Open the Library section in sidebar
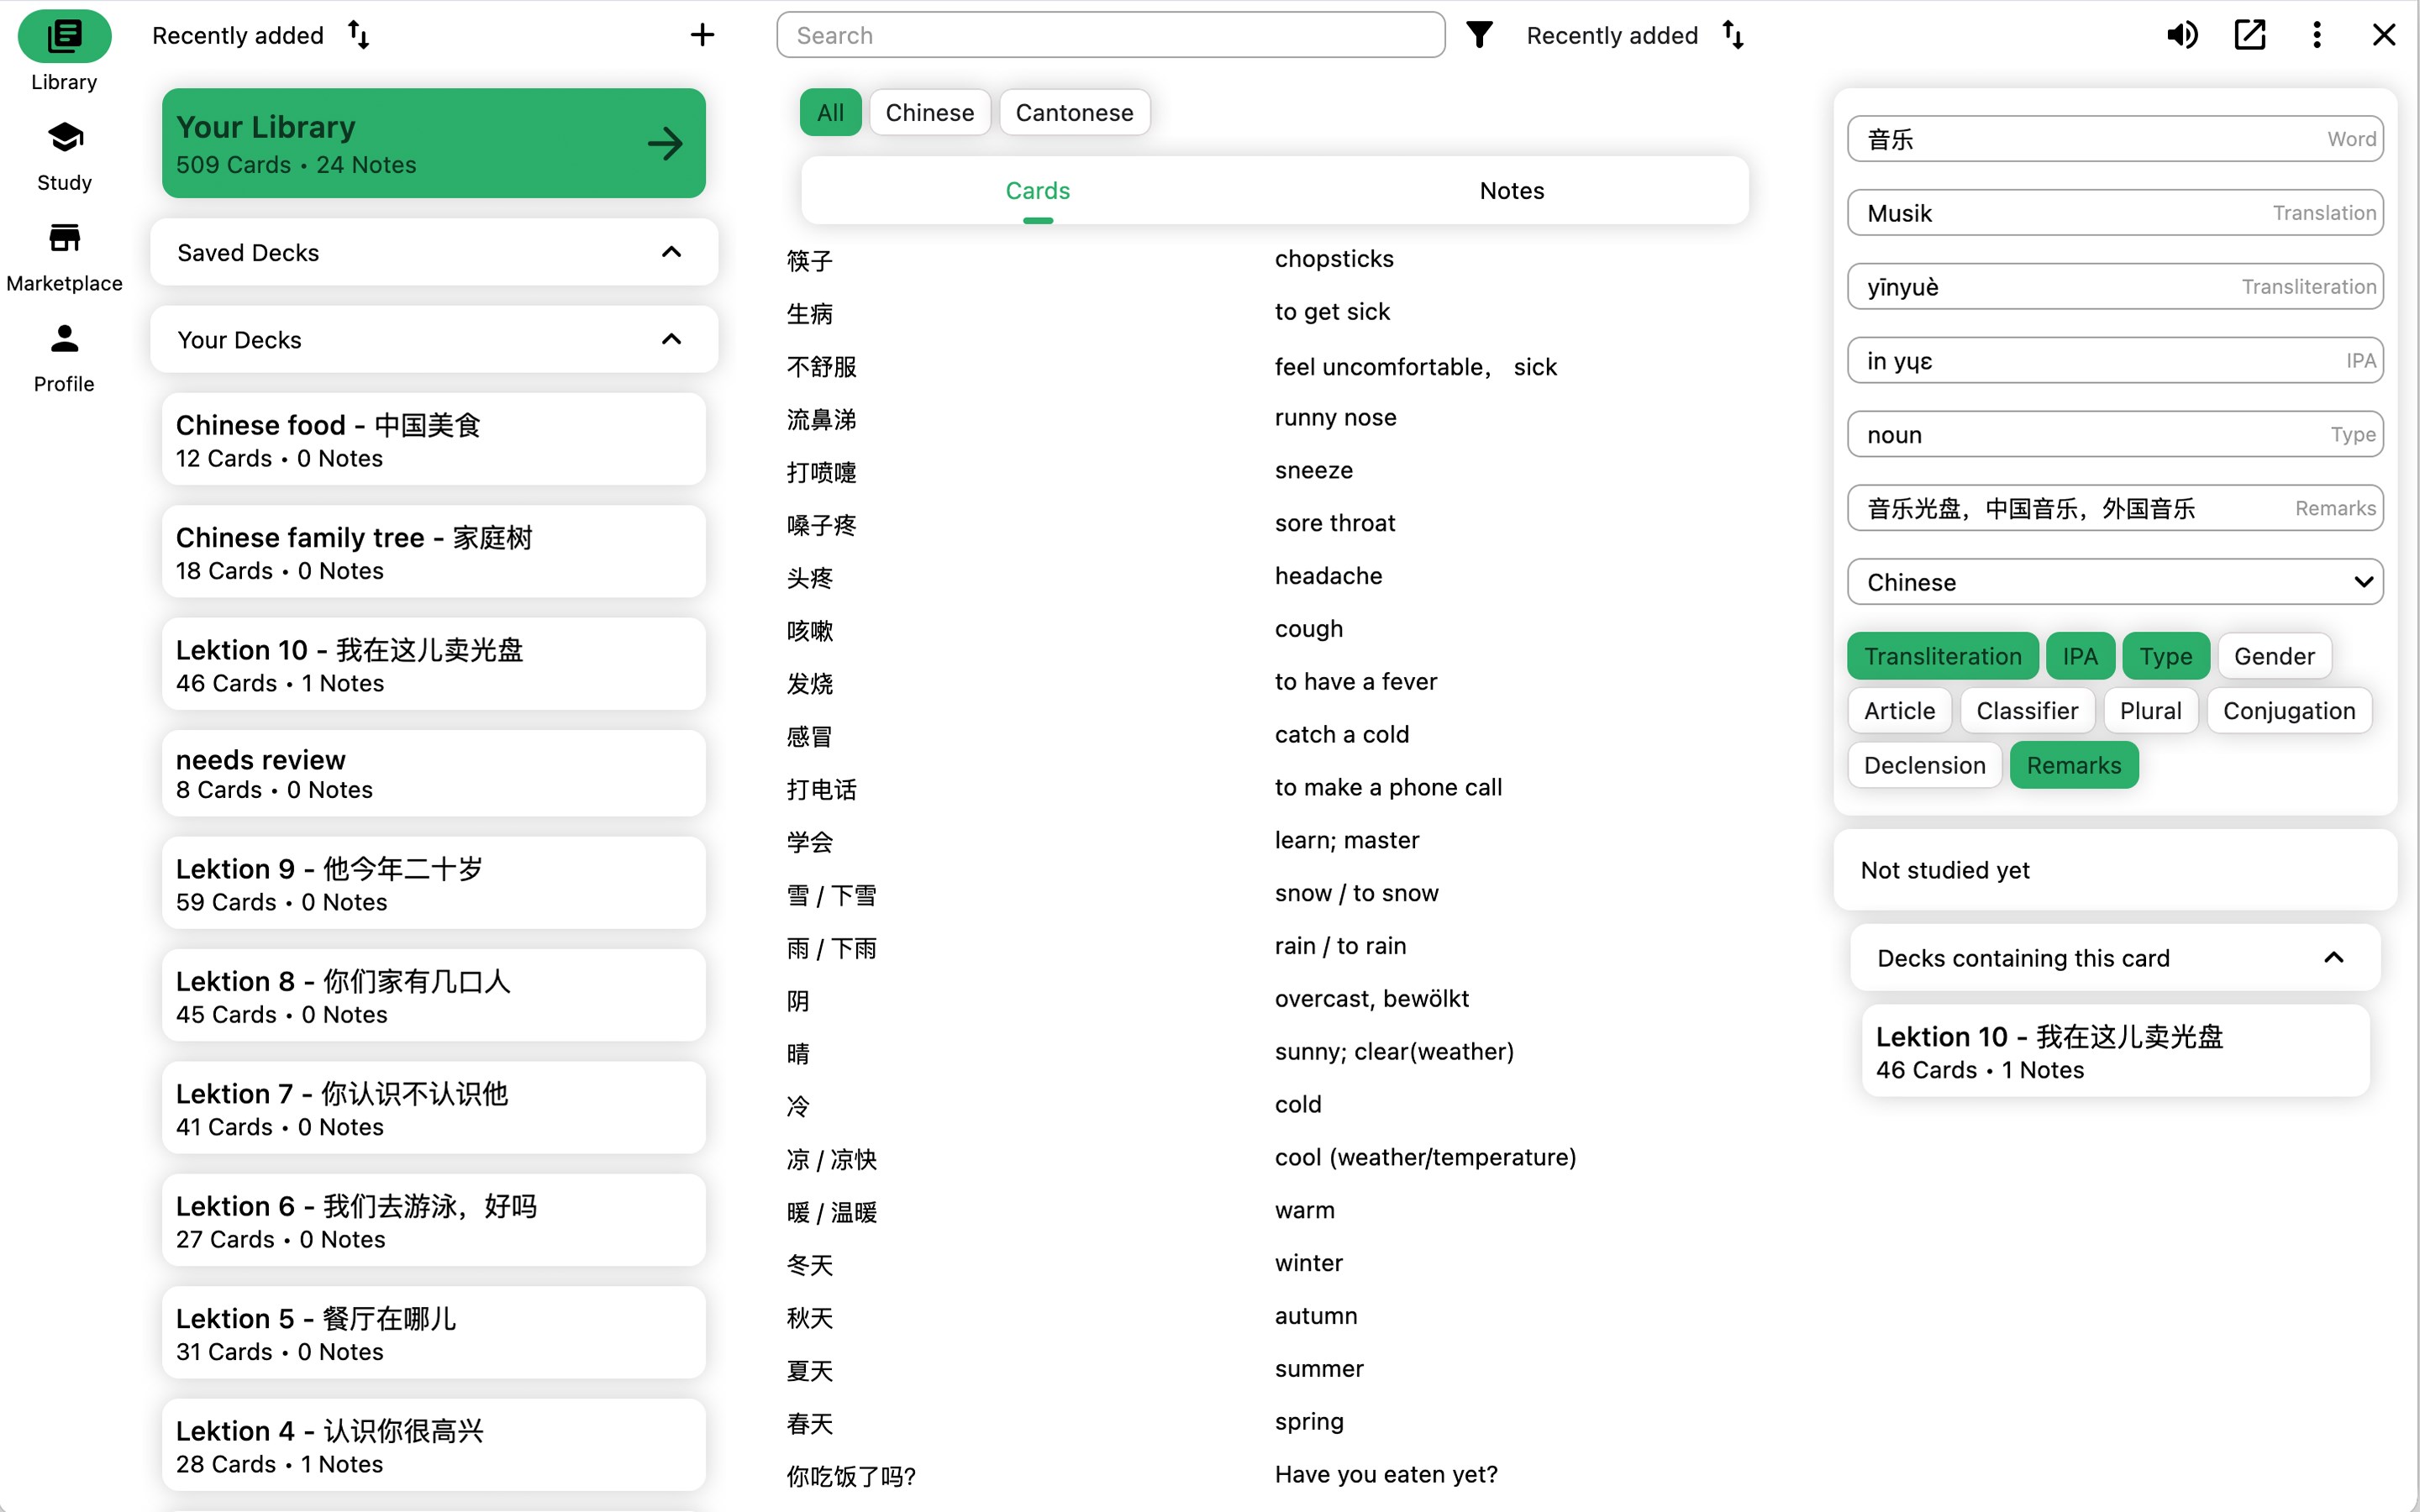The width and height of the screenshot is (2420, 1512). 64,52
